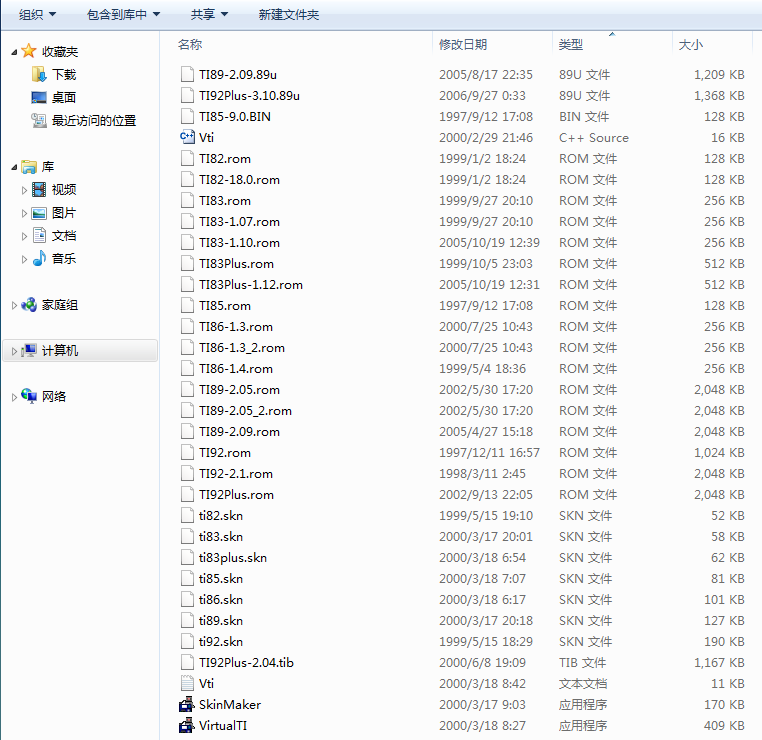Click the Homegroup icon in navigation pane
This screenshot has width=762, height=740.
[x=29, y=305]
